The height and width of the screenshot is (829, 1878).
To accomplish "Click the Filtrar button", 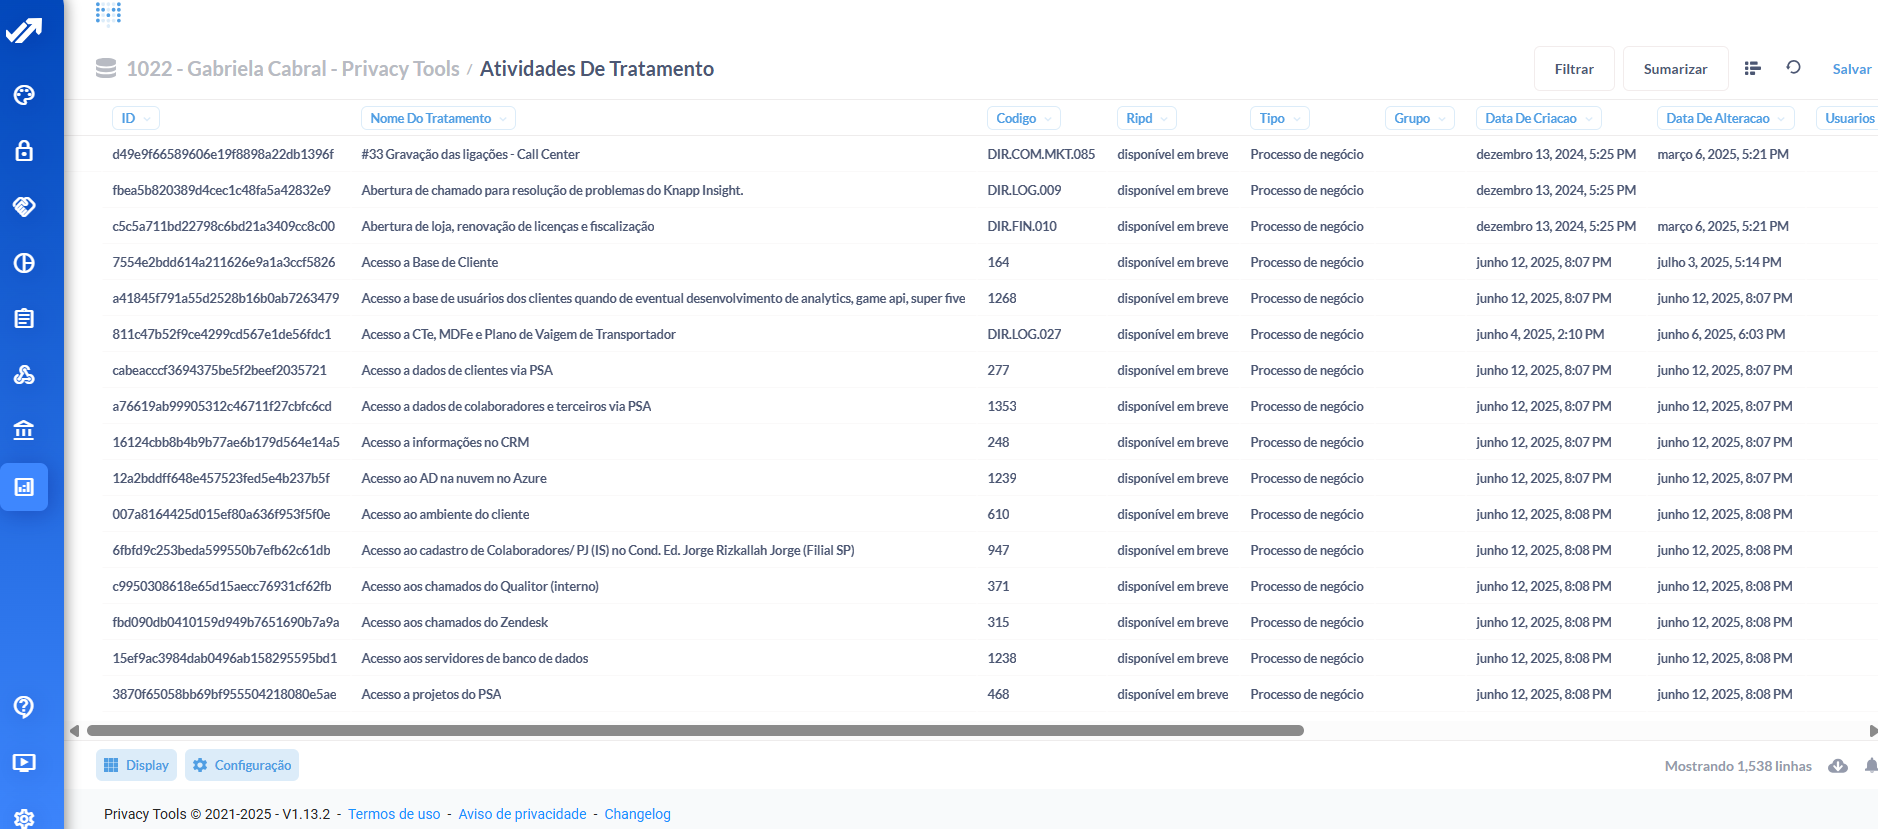I will point(1573,69).
